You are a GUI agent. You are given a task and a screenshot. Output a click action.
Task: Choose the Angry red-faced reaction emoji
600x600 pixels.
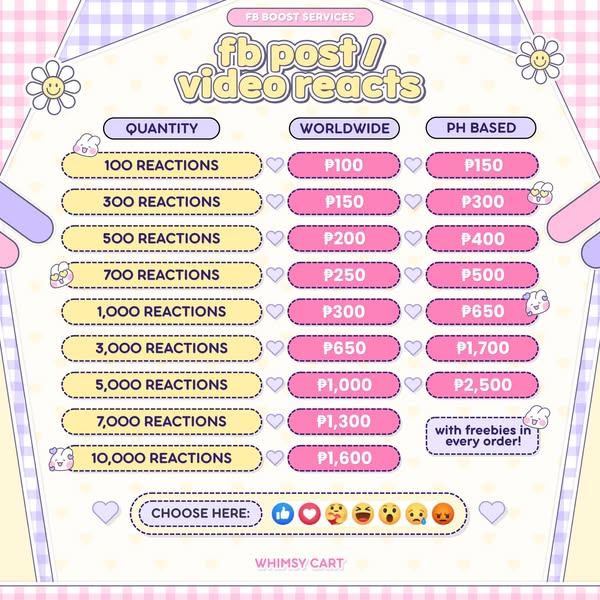443,514
